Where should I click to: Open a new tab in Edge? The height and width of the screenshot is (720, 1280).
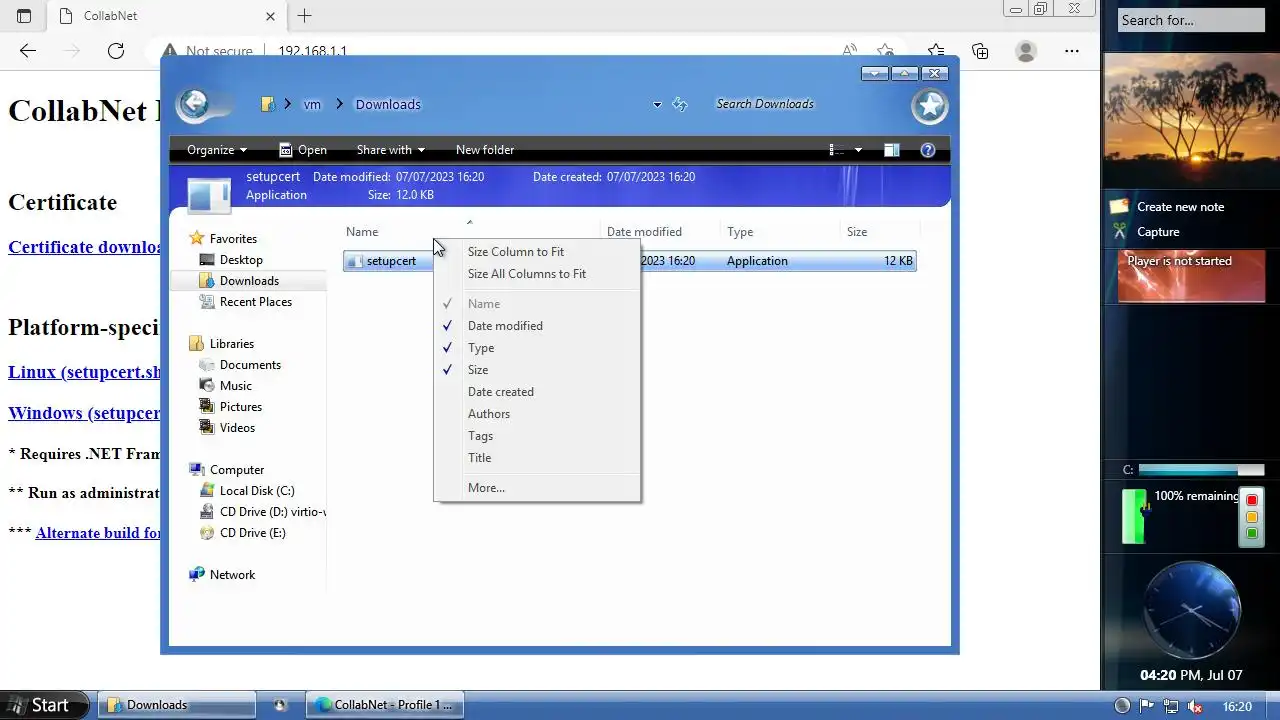point(305,16)
